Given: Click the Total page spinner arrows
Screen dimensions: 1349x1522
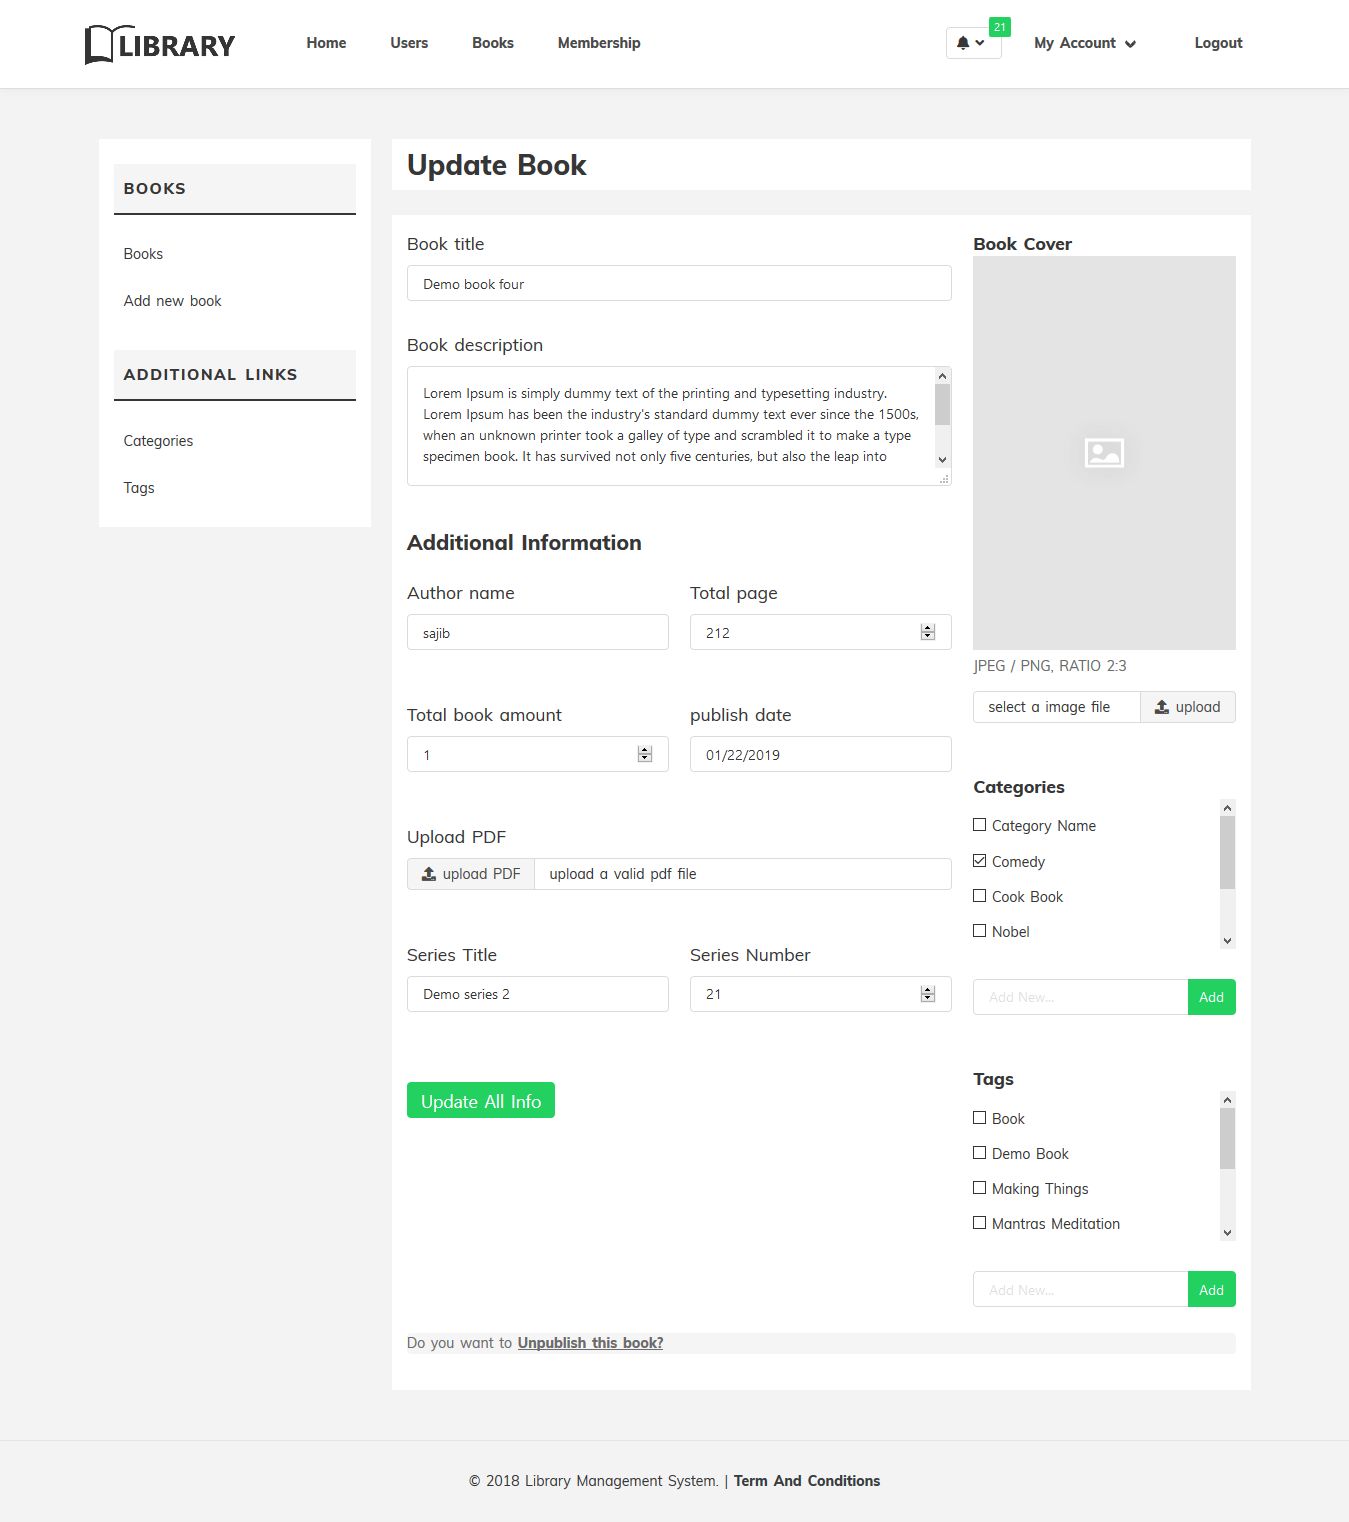Looking at the screenshot, I should click(928, 632).
